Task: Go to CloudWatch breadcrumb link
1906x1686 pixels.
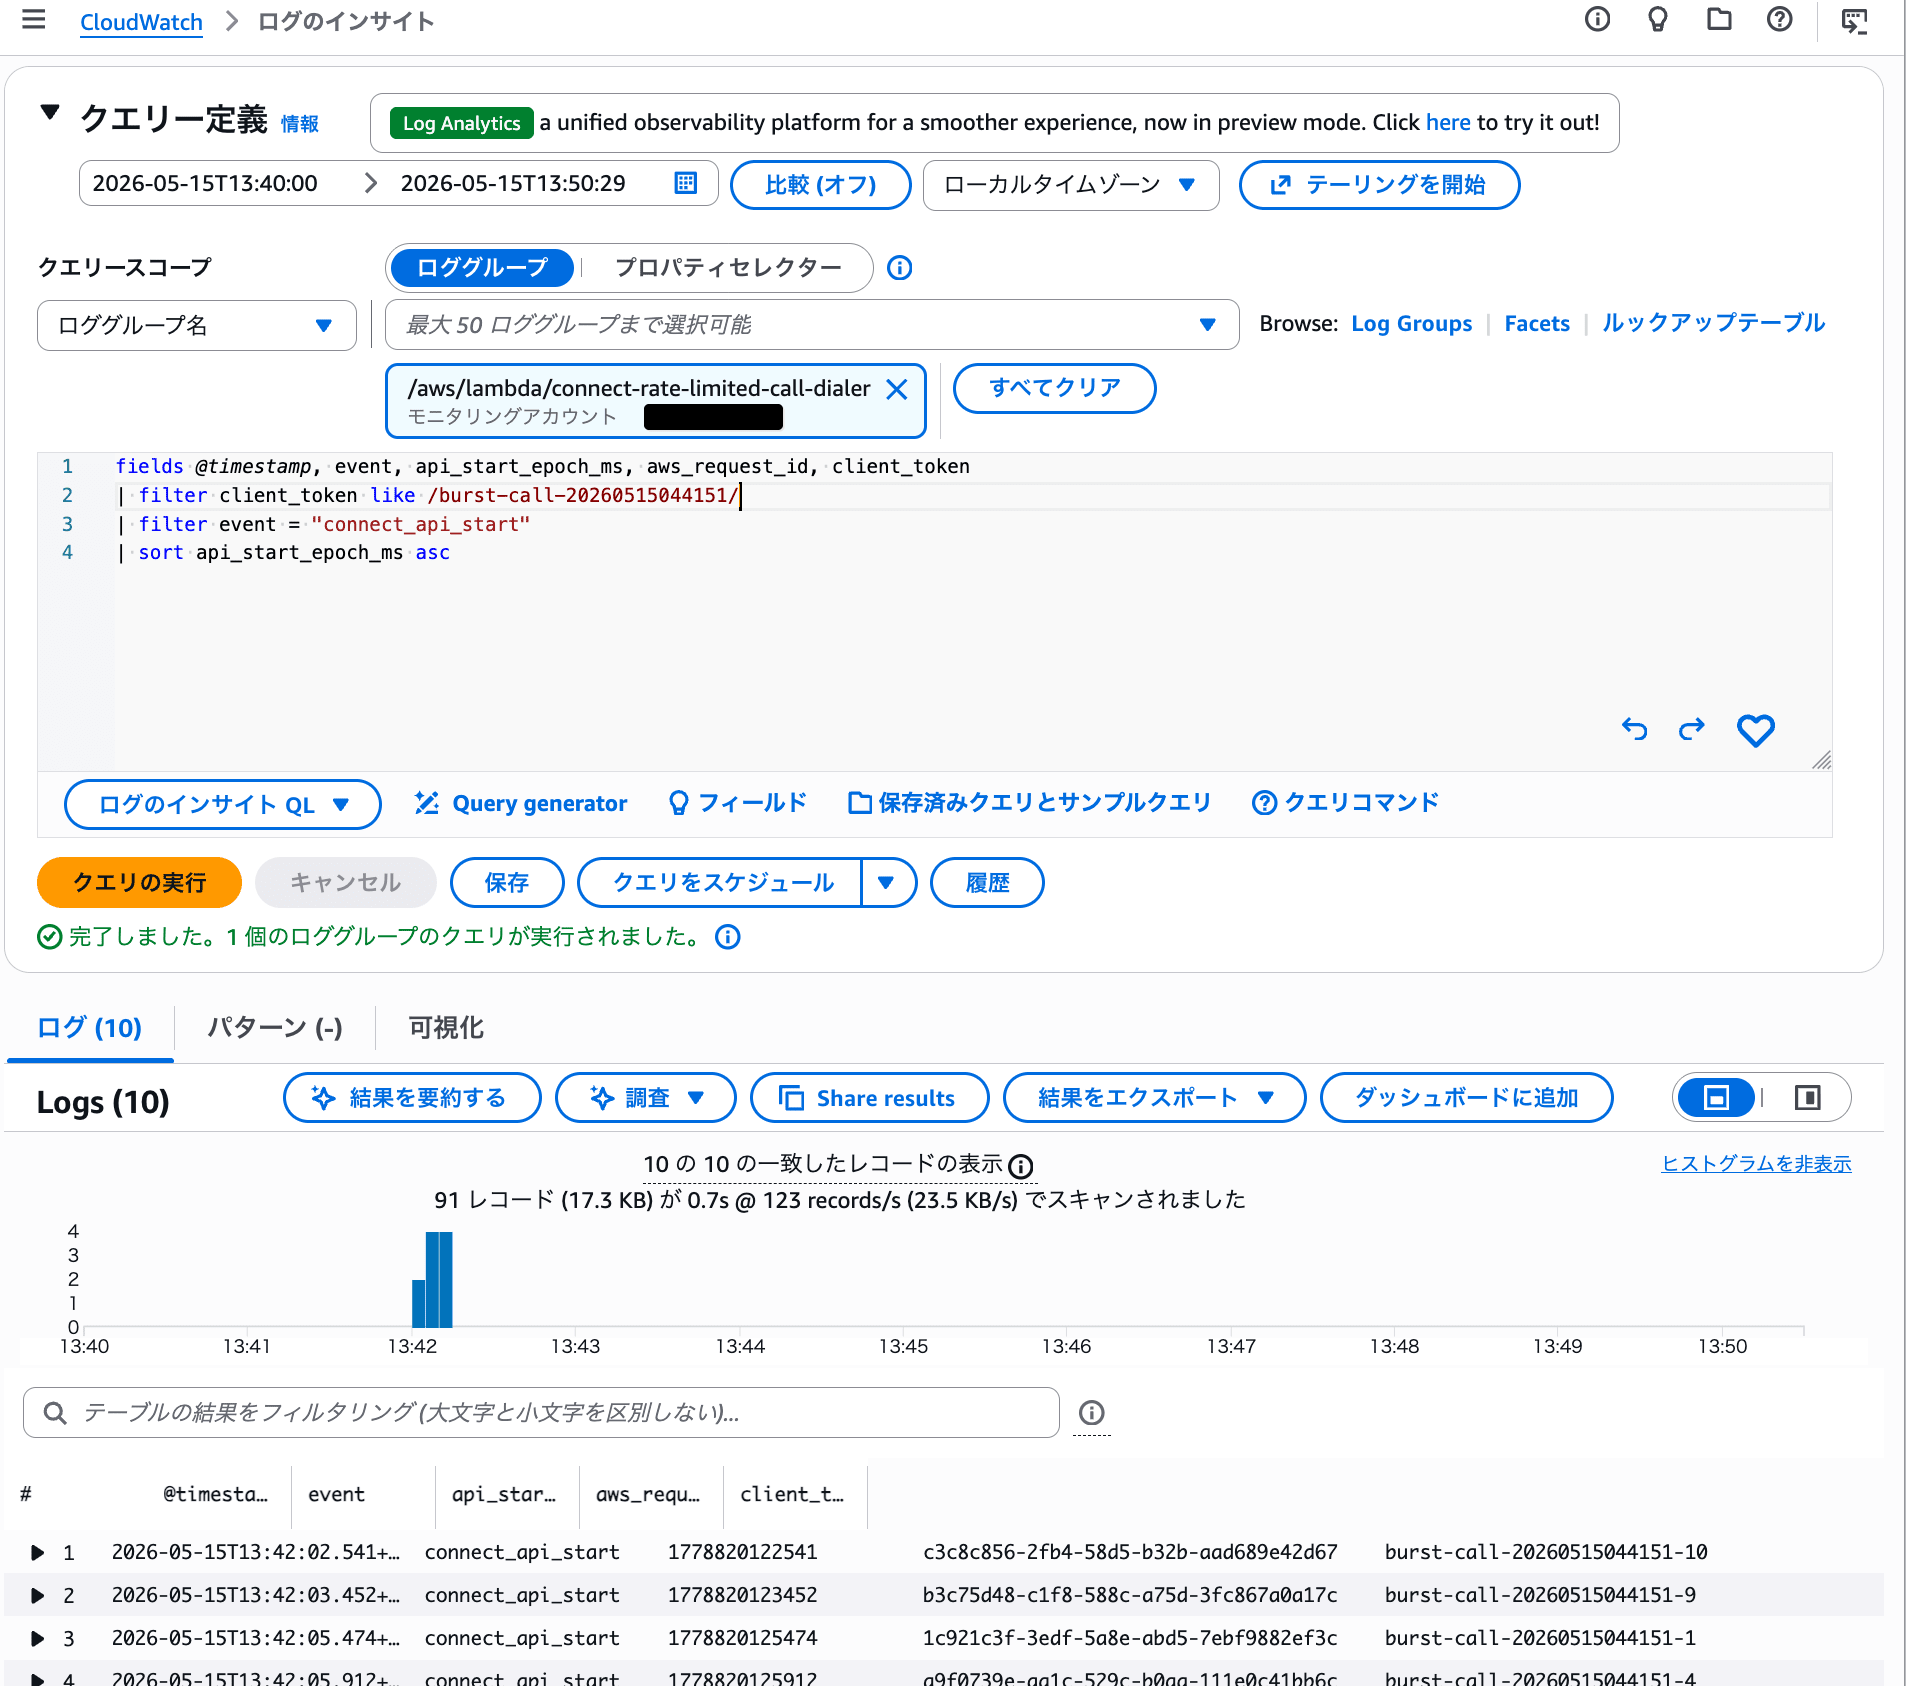Action: click(x=141, y=22)
